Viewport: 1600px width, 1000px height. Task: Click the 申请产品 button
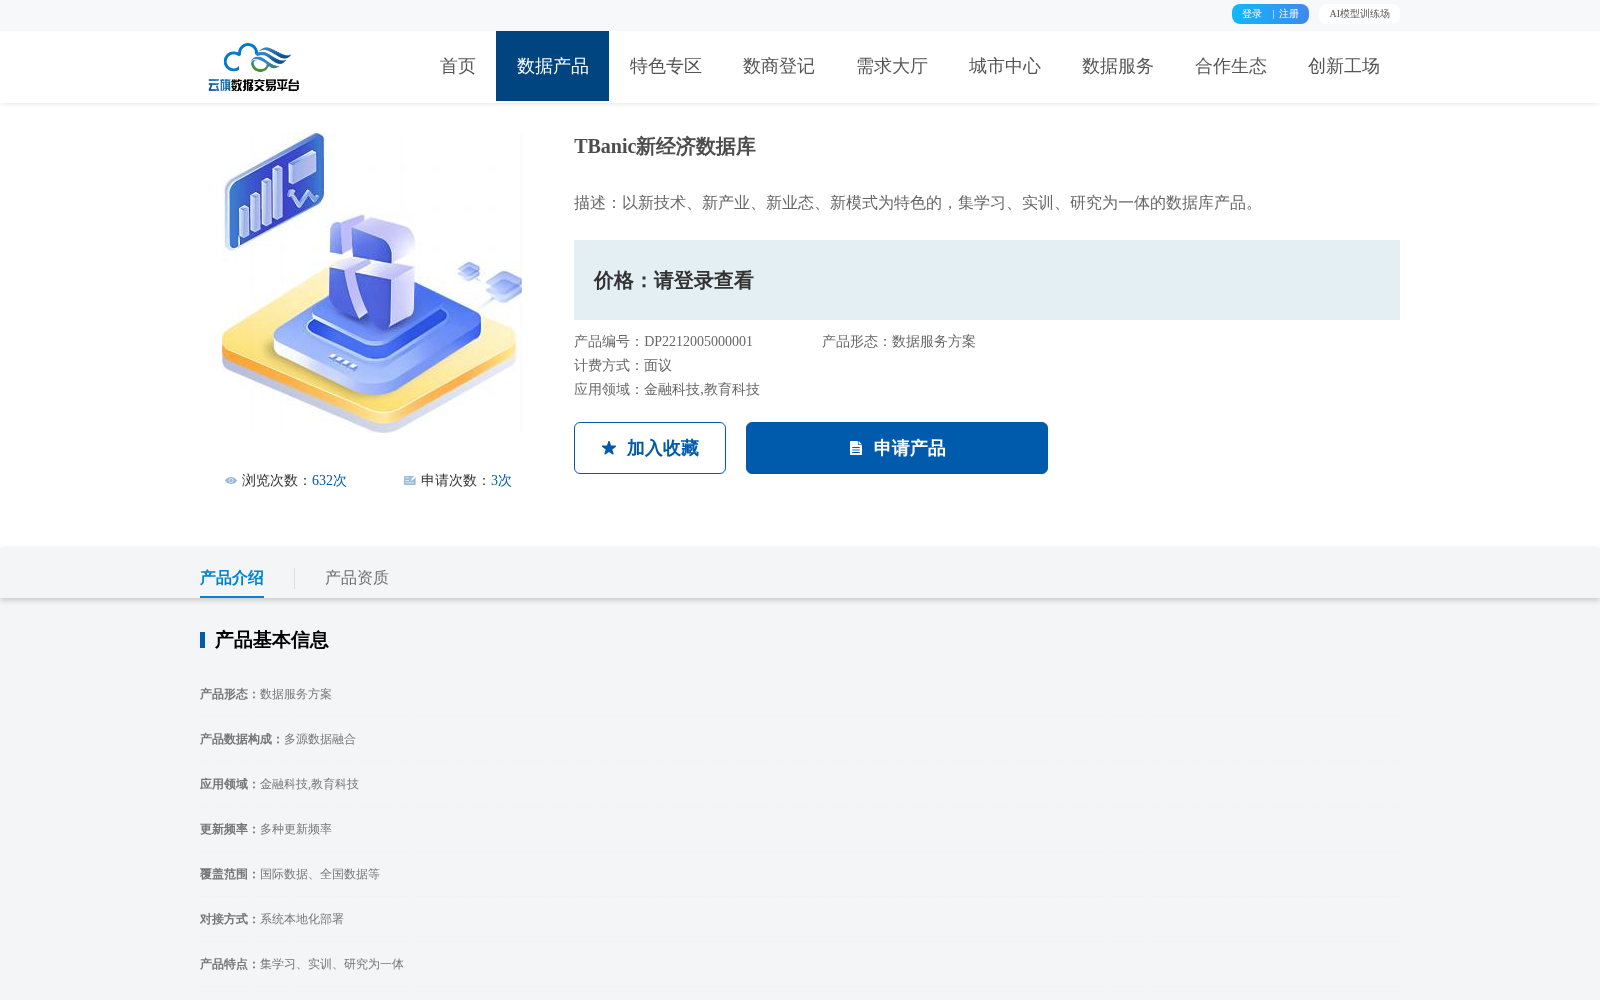(897, 448)
